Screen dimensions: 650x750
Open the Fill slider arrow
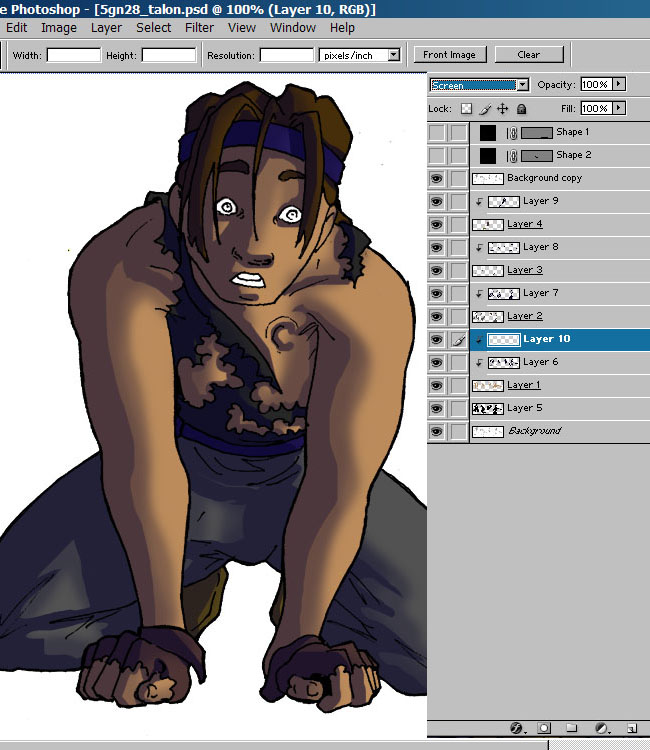click(x=618, y=108)
